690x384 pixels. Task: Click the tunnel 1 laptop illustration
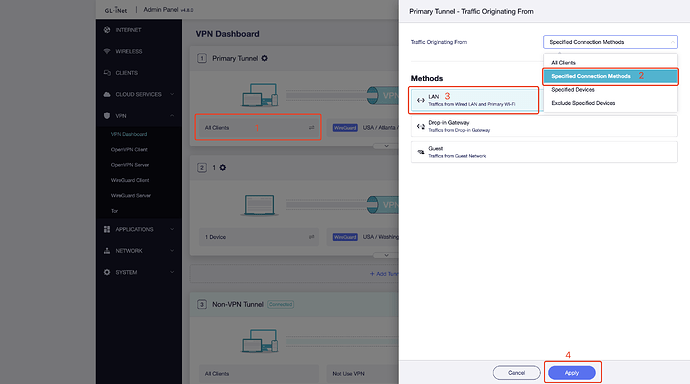coord(260,205)
